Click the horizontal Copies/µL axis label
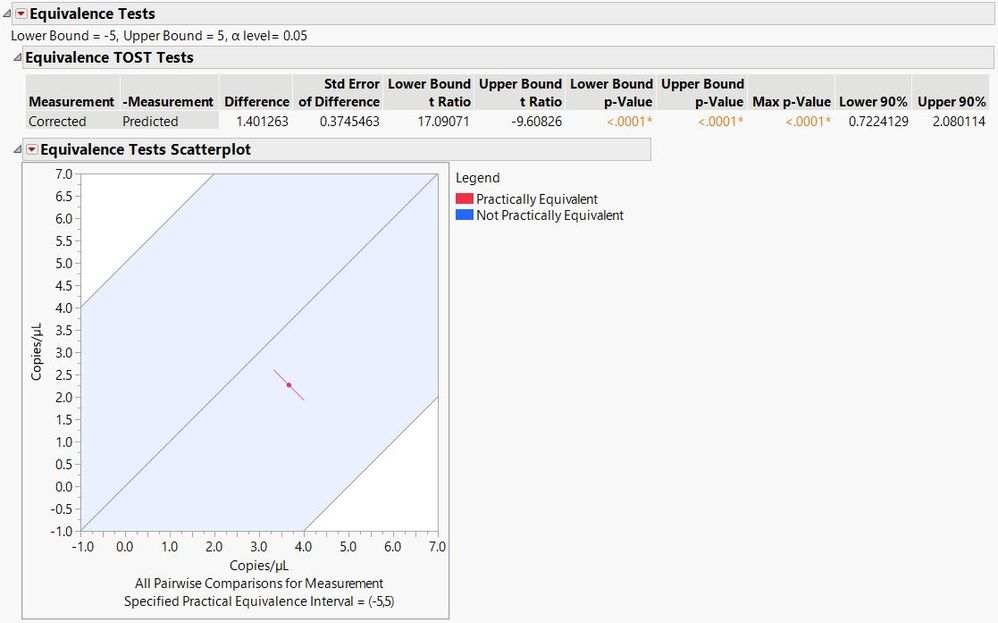 point(259,566)
